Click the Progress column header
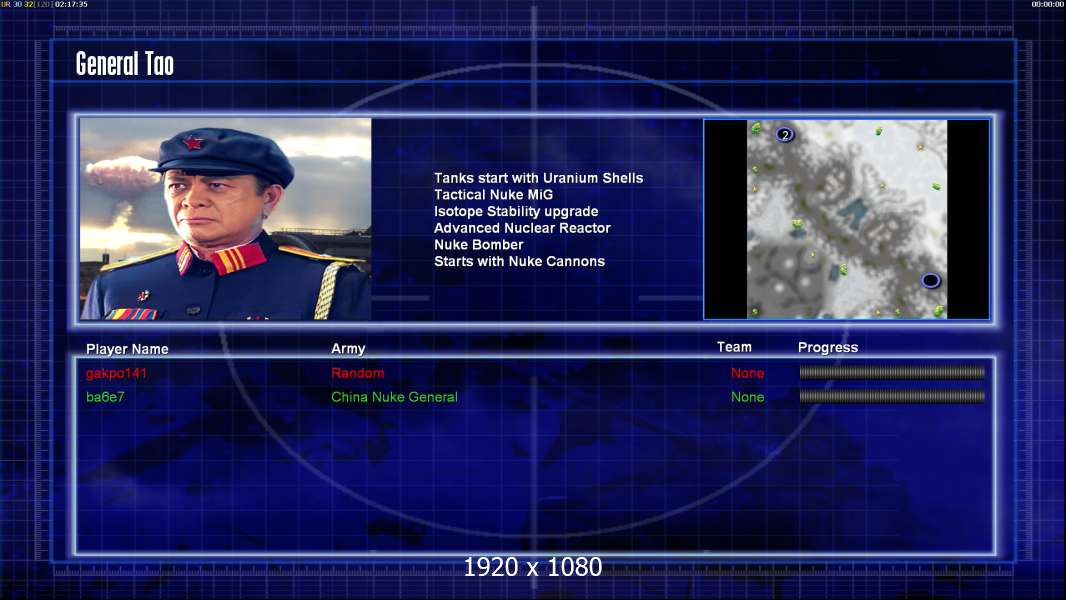Image resolution: width=1066 pixels, height=600 pixels. pyautogui.click(x=827, y=348)
